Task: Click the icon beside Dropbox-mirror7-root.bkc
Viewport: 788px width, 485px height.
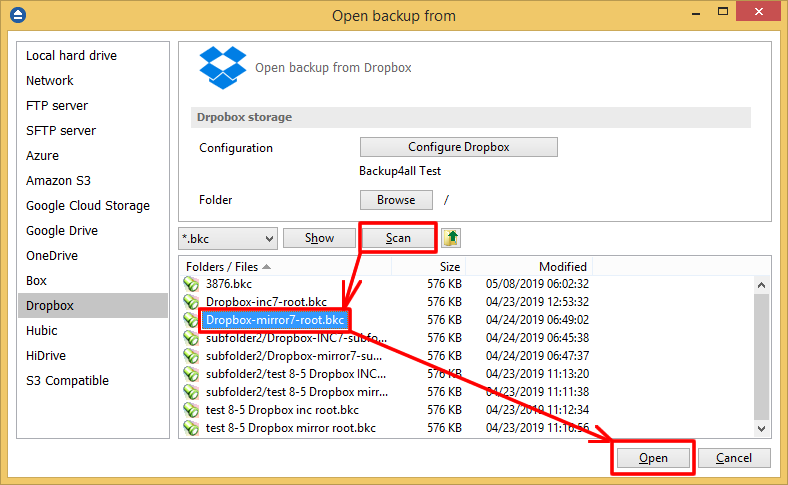Action: pos(191,320)
